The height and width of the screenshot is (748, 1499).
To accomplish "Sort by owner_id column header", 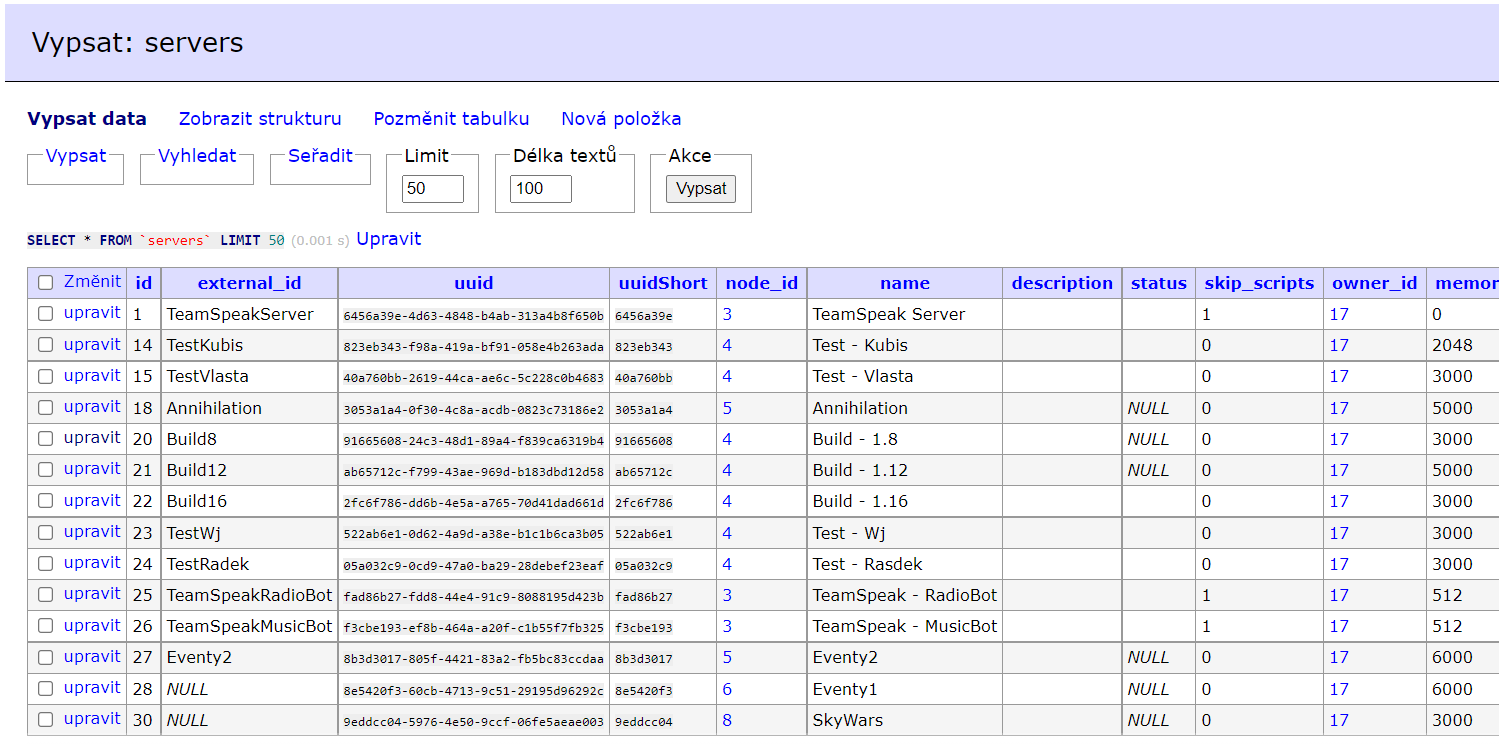I will 1375,283.
